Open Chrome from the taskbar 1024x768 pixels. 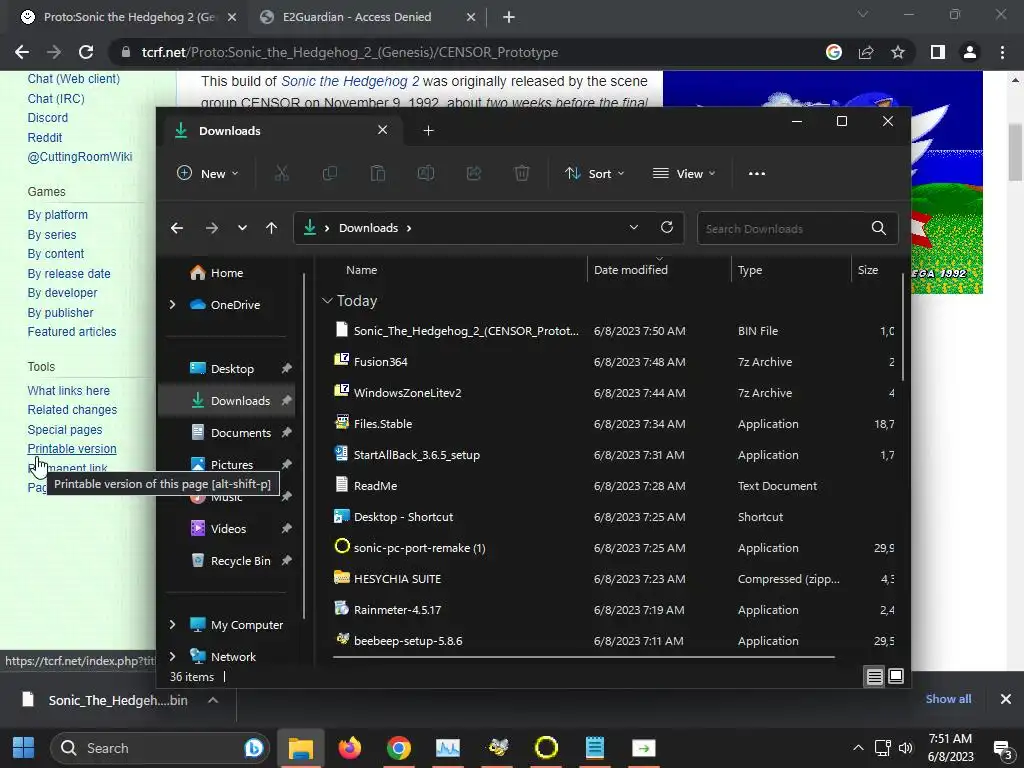(x=399, y=748)
